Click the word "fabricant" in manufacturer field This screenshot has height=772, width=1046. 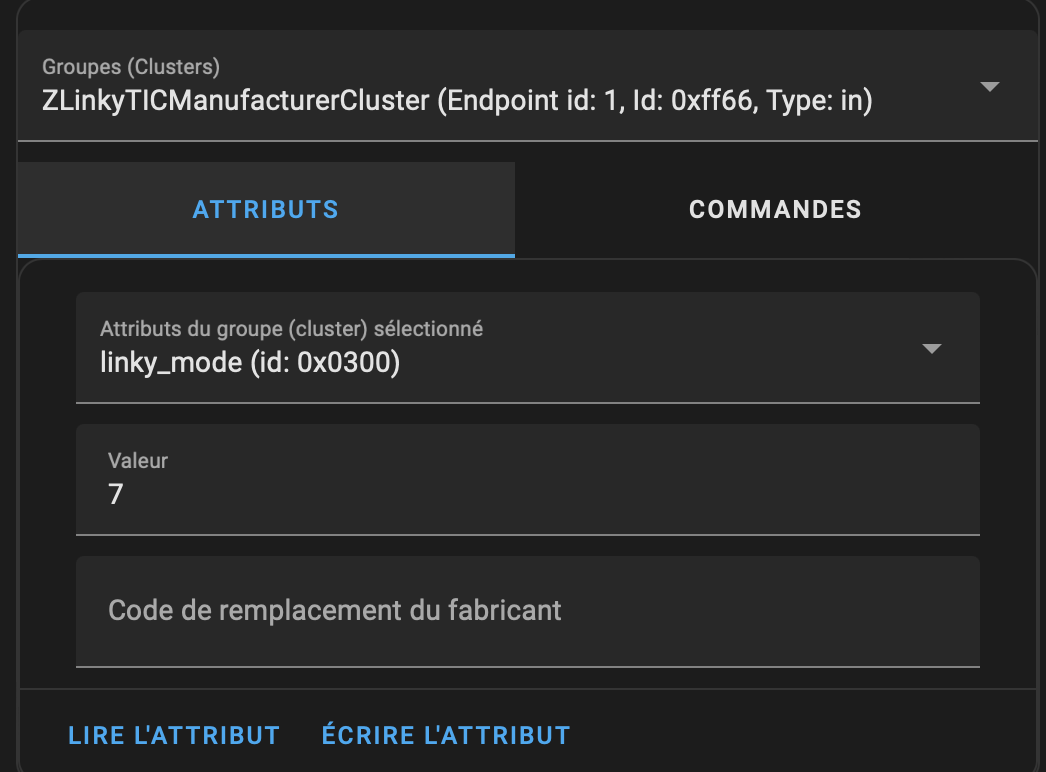click(x=507, y=610)
